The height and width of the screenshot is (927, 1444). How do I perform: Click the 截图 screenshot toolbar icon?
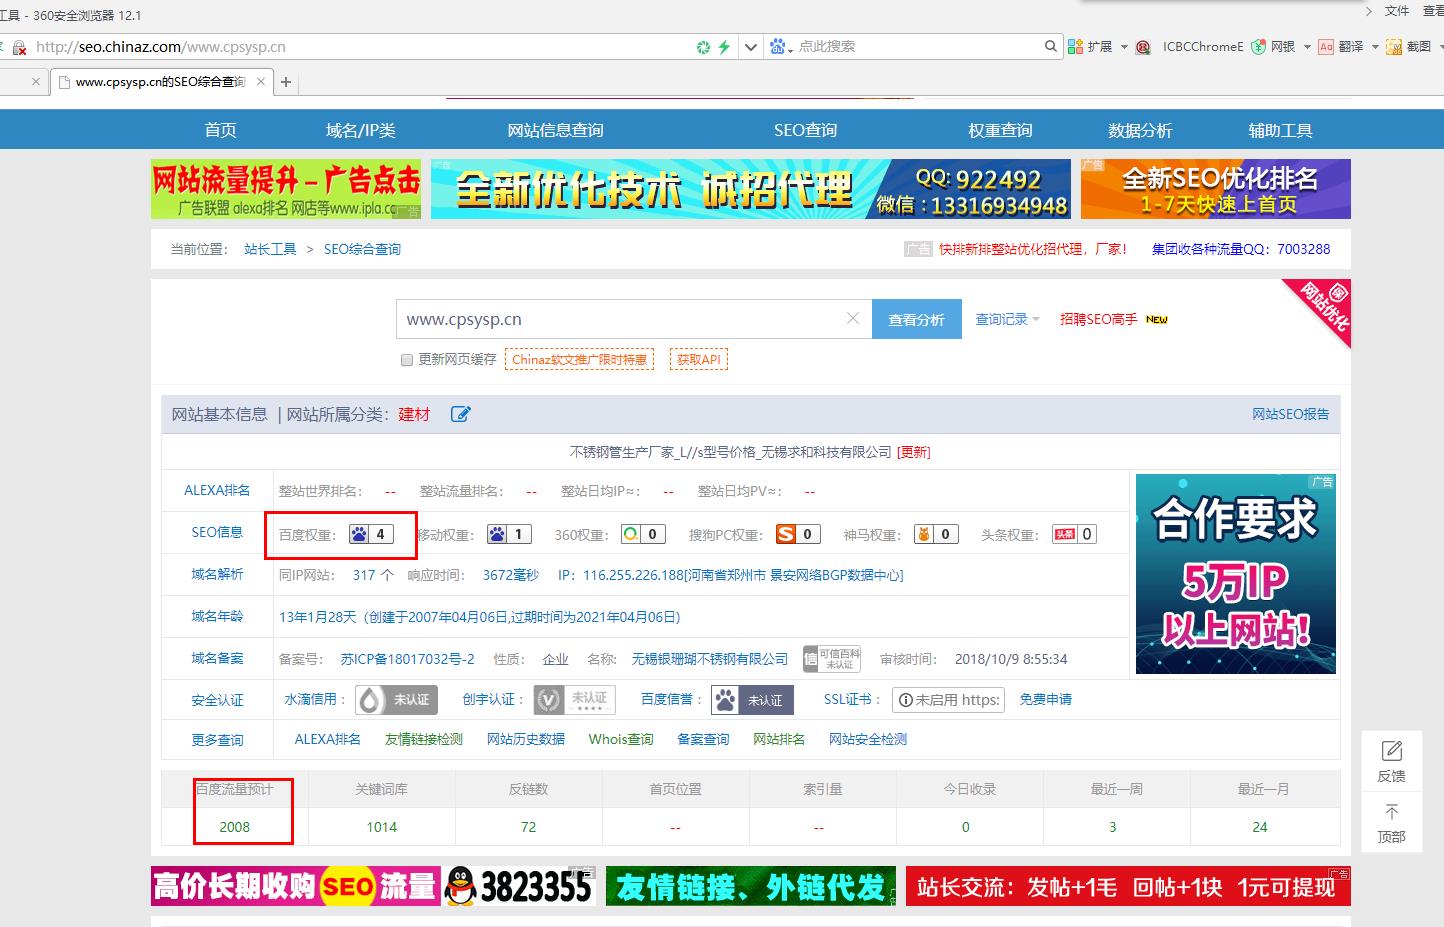click(1394, 47)
